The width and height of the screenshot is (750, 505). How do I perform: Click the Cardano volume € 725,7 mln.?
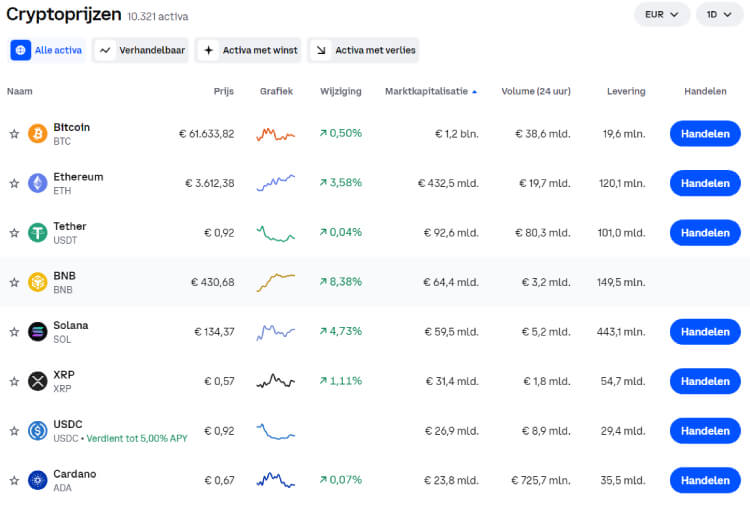coord(540,480)
